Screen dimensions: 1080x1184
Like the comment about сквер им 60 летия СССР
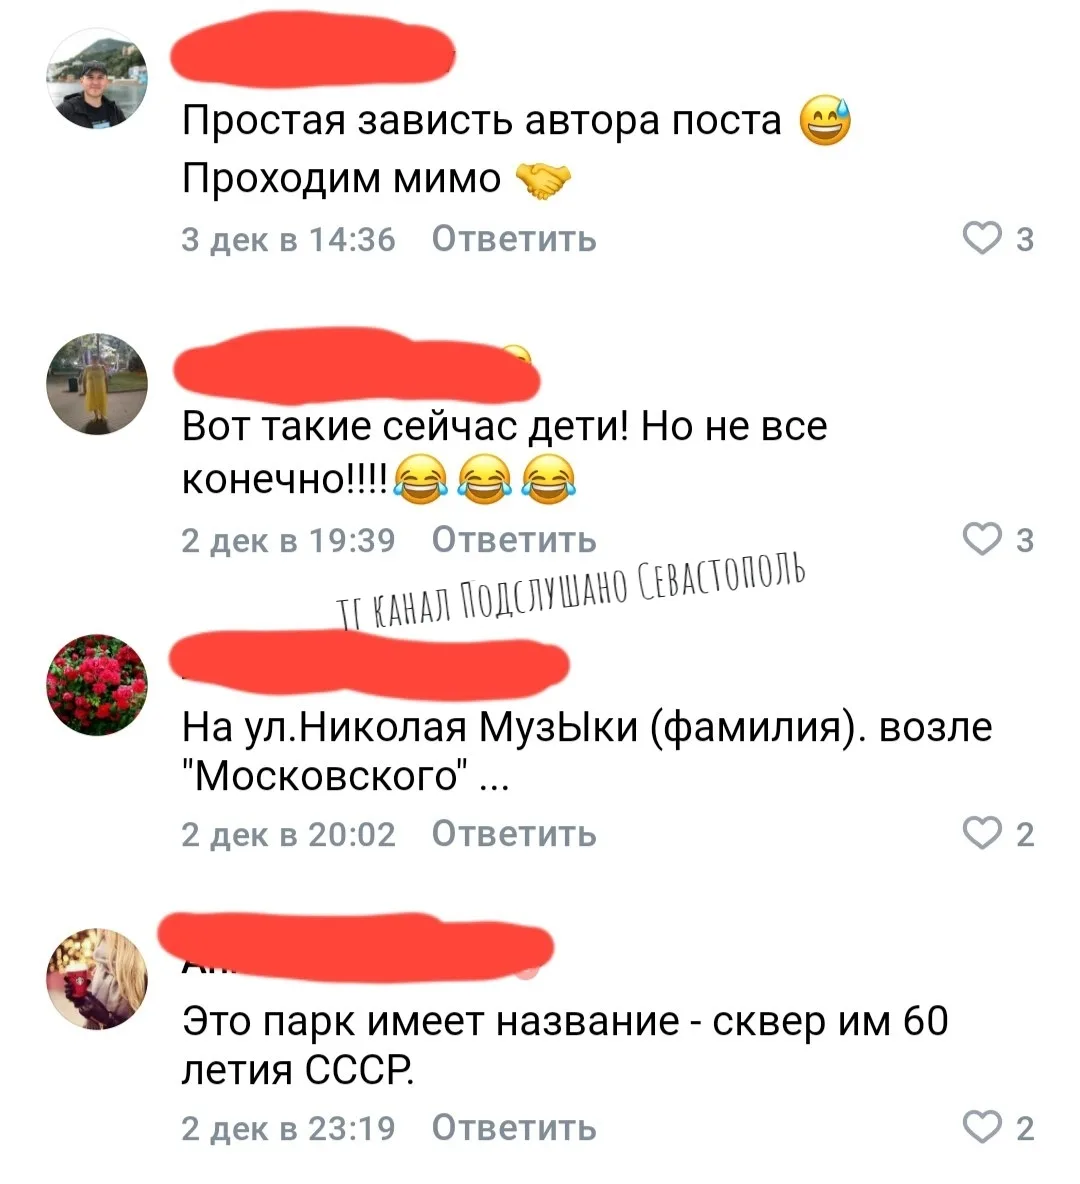pos(983,1127)
